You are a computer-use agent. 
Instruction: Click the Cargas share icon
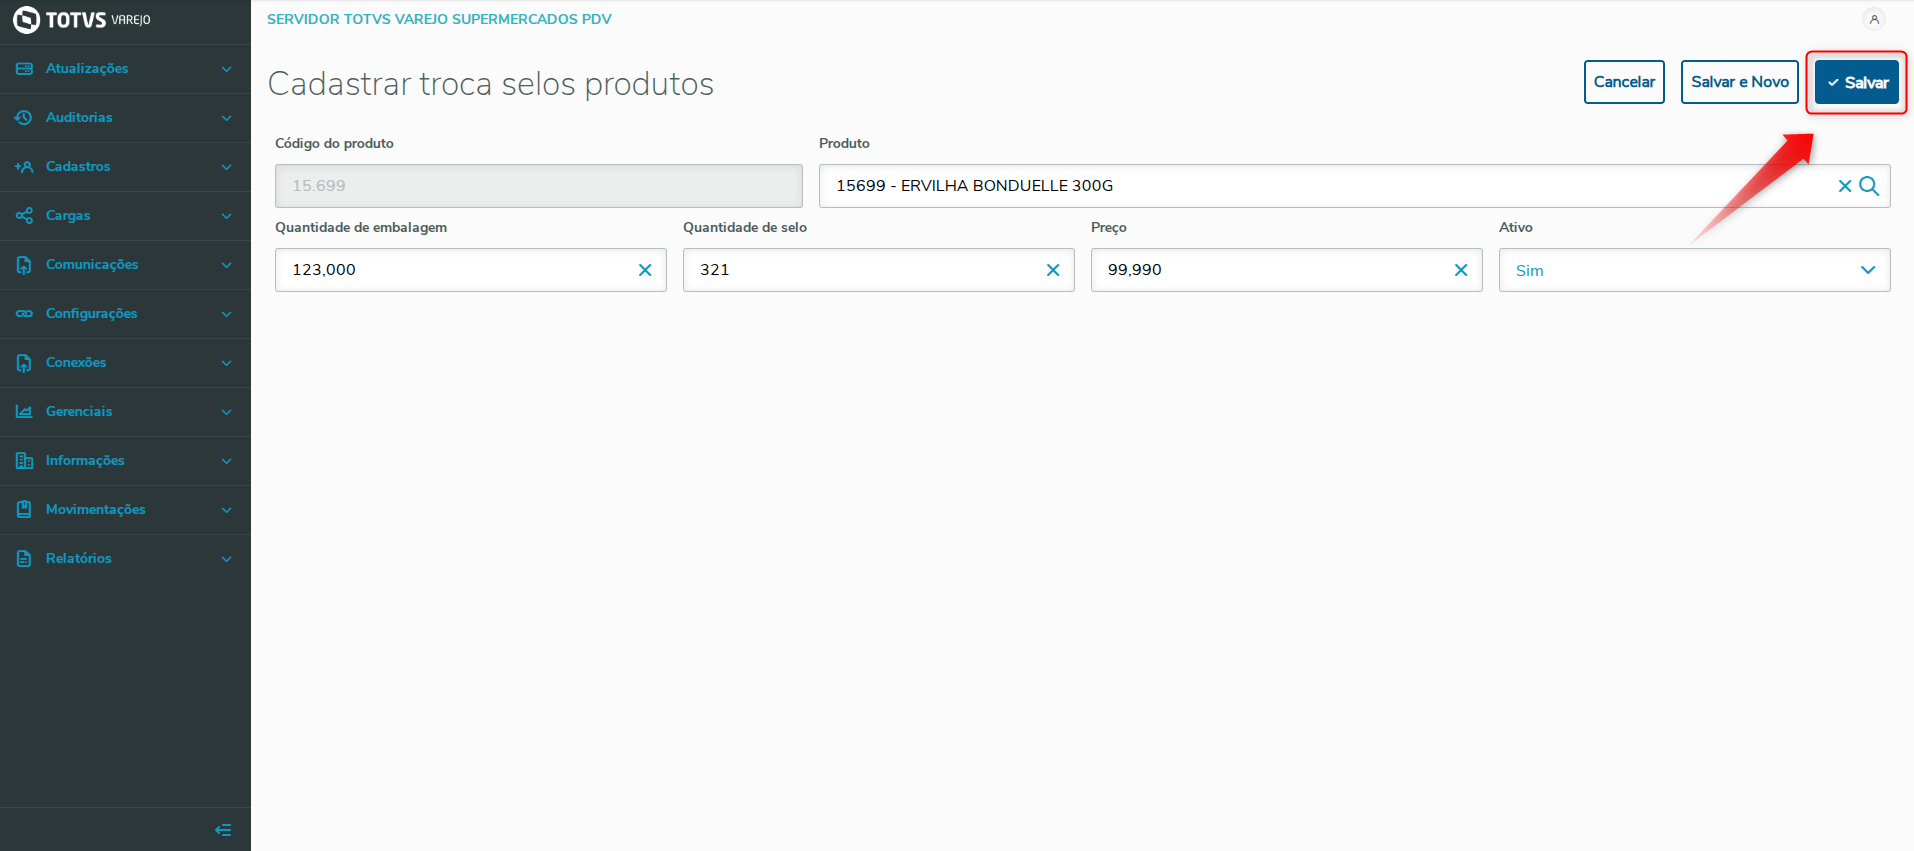(x=24, y=216)
